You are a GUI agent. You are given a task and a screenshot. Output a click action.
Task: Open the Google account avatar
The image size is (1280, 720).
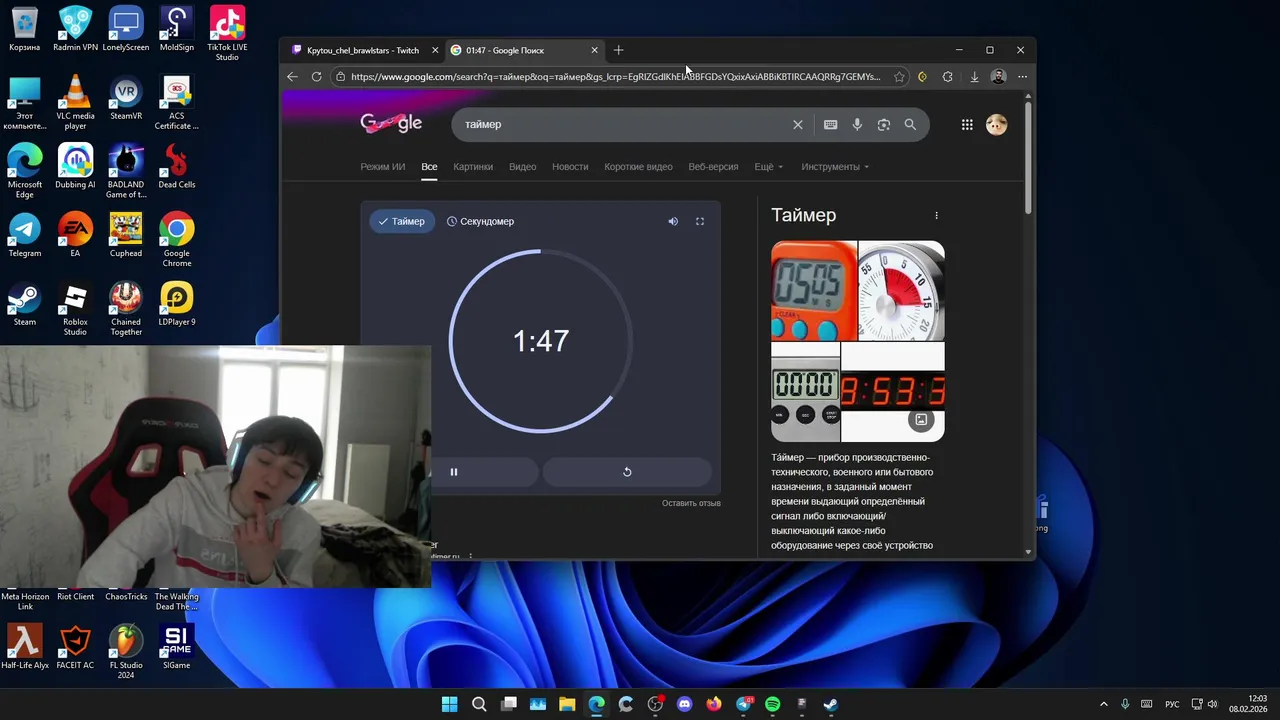tap(996, 125)
